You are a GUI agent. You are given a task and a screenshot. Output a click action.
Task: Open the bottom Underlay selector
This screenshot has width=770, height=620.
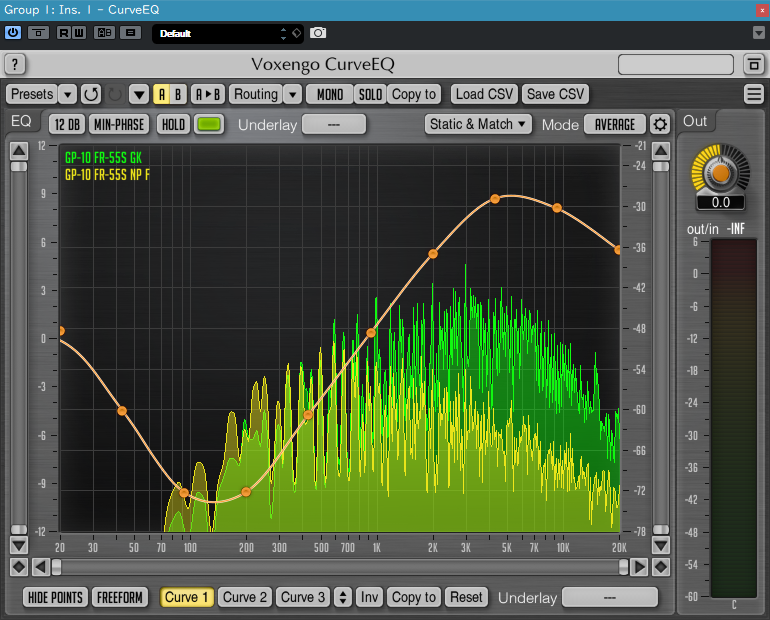(609, 597)
